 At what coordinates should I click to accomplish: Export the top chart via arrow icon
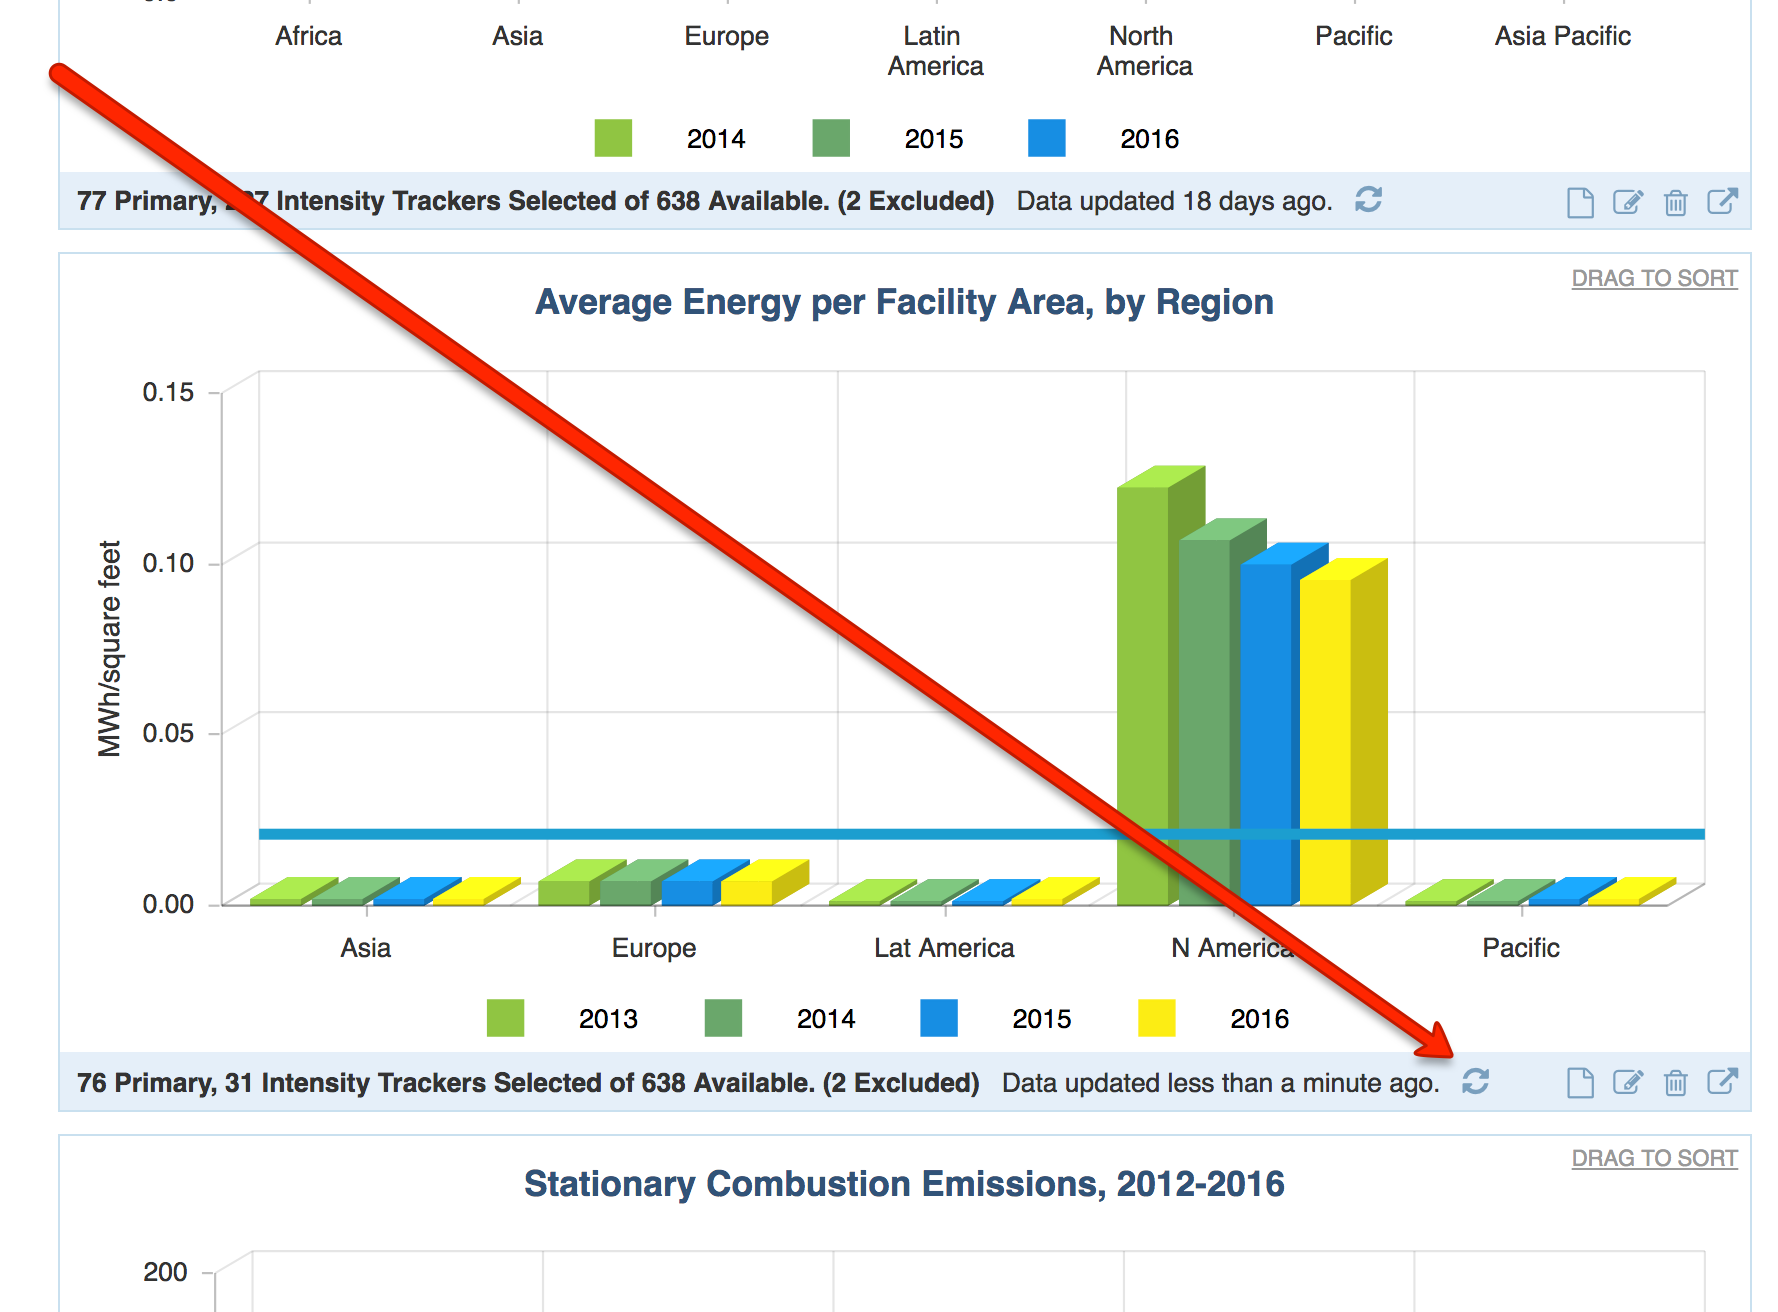(1722, 201)
